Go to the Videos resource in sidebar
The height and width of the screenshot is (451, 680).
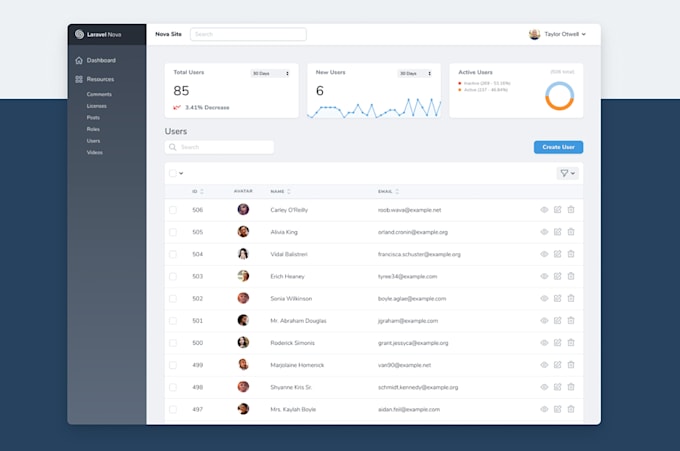tap(95, 152)
